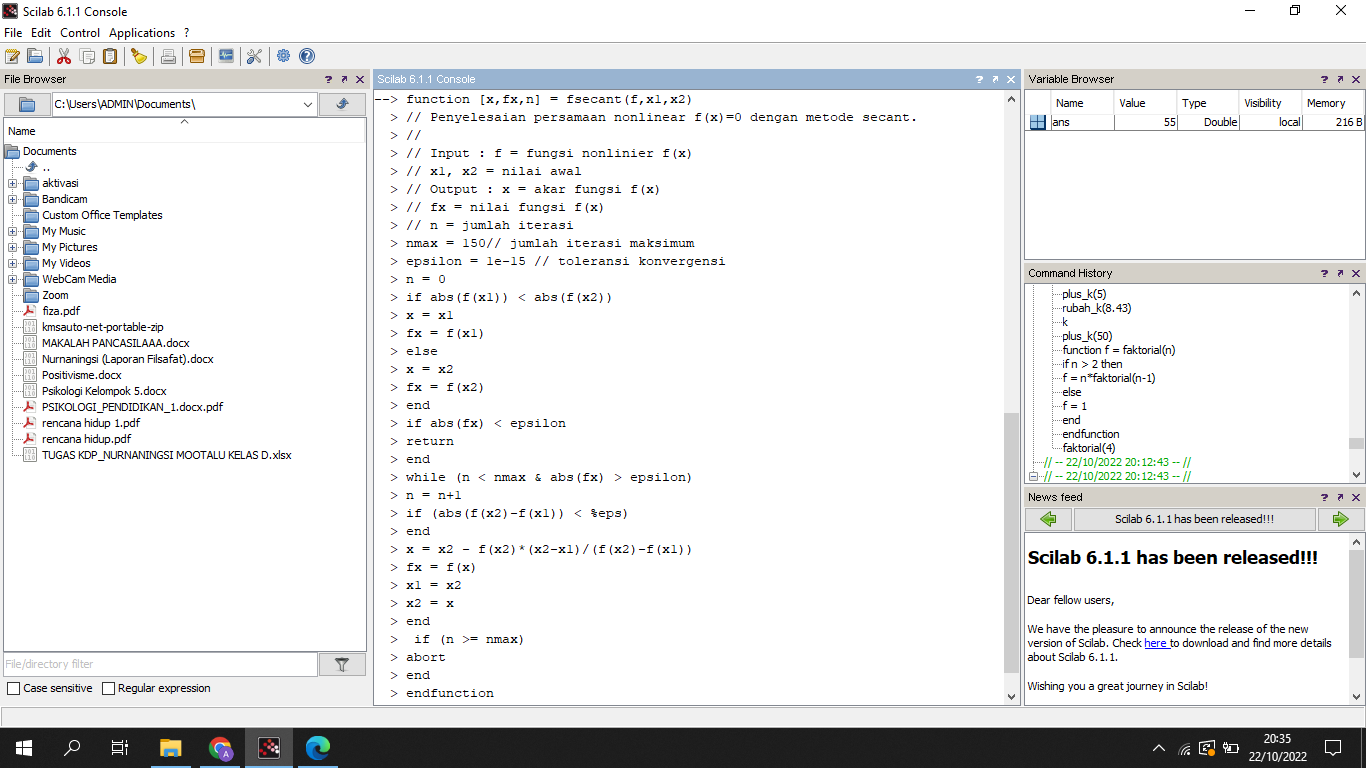The image size is (1366, 768).
Task: Open the File menu
Action: (x=13, y=33)
